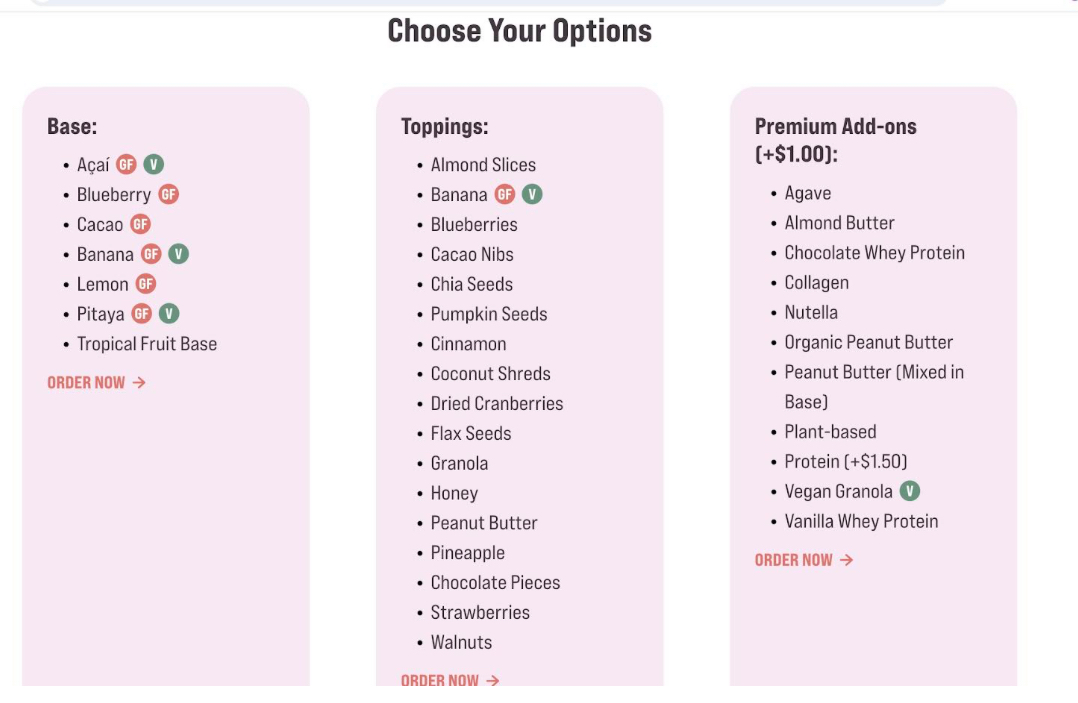Click the GF badge next to Lemon base
The width and height of the screenshot is (1078, 703).
[x=146, y=284]
